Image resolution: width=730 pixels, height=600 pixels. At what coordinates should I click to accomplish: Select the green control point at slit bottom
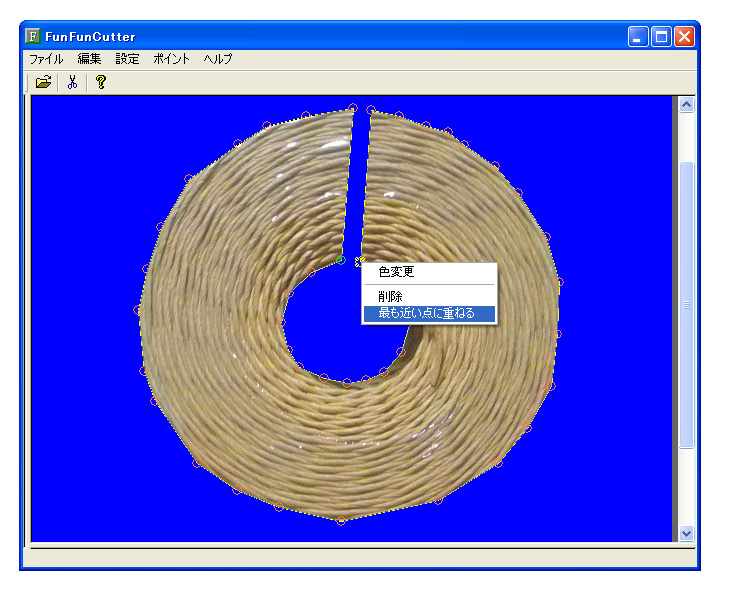341,260
